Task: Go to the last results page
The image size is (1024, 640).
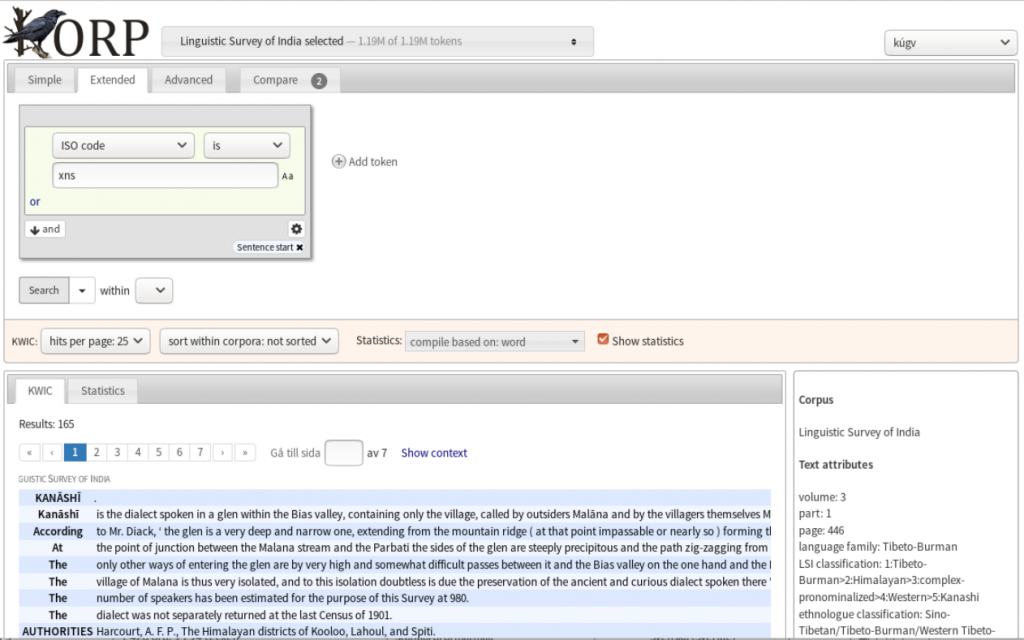Action: 245,453
